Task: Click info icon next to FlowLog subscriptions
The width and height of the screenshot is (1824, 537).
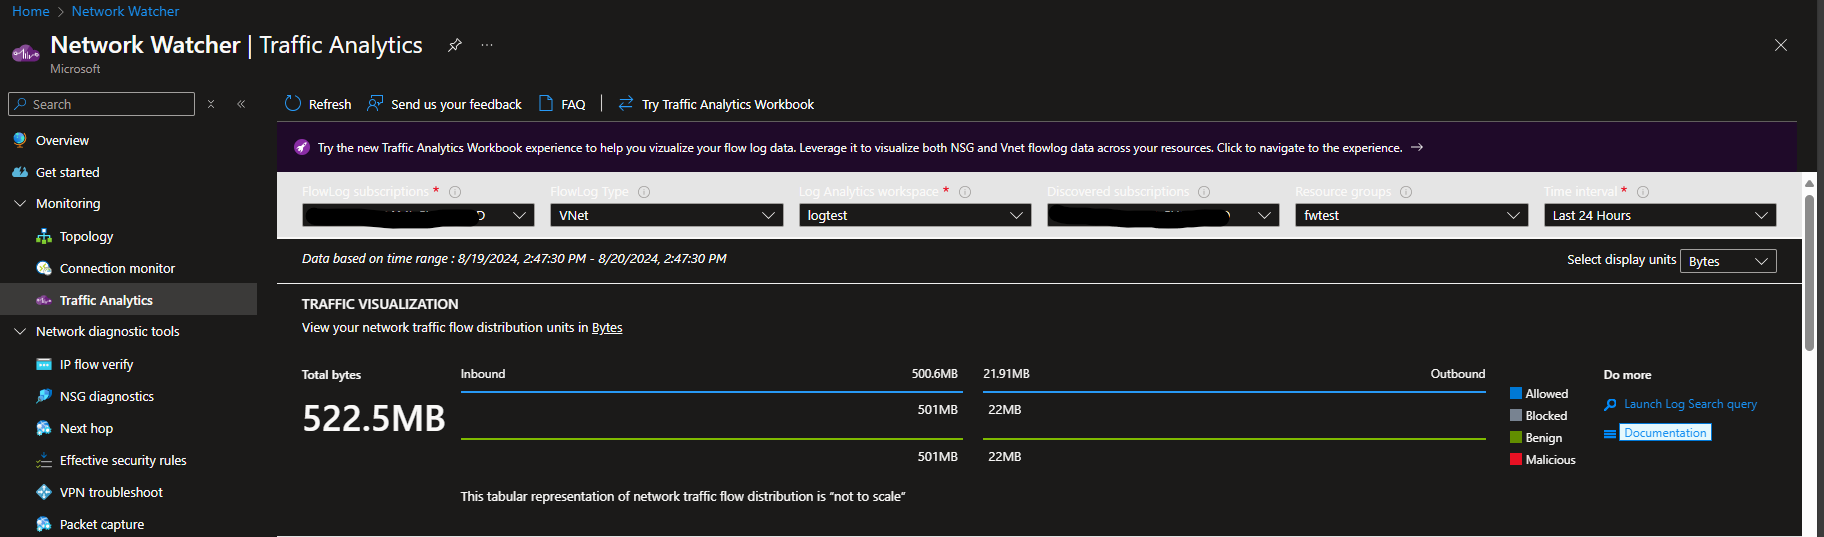Action: point(455,192)
